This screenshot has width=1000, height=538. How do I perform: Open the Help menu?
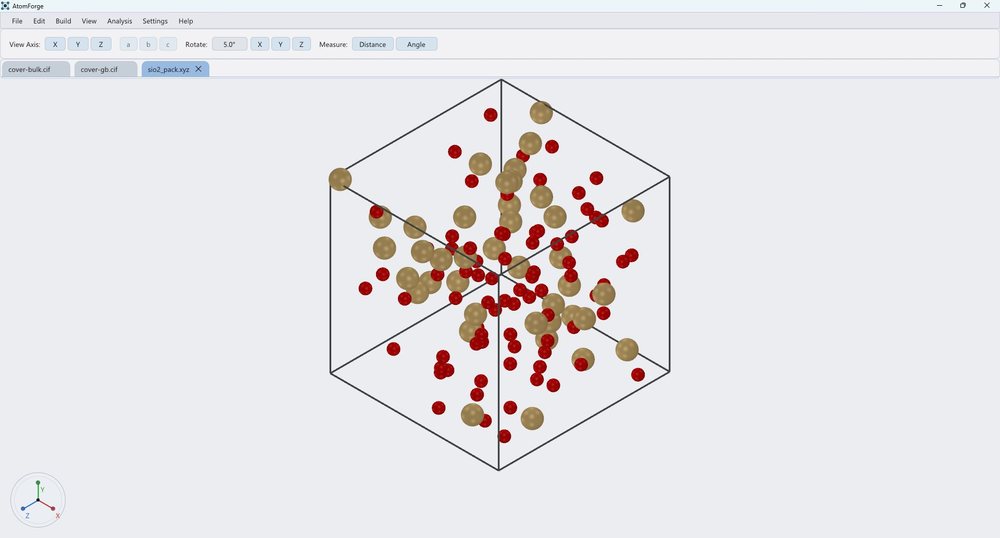click(x=186, y=21)
